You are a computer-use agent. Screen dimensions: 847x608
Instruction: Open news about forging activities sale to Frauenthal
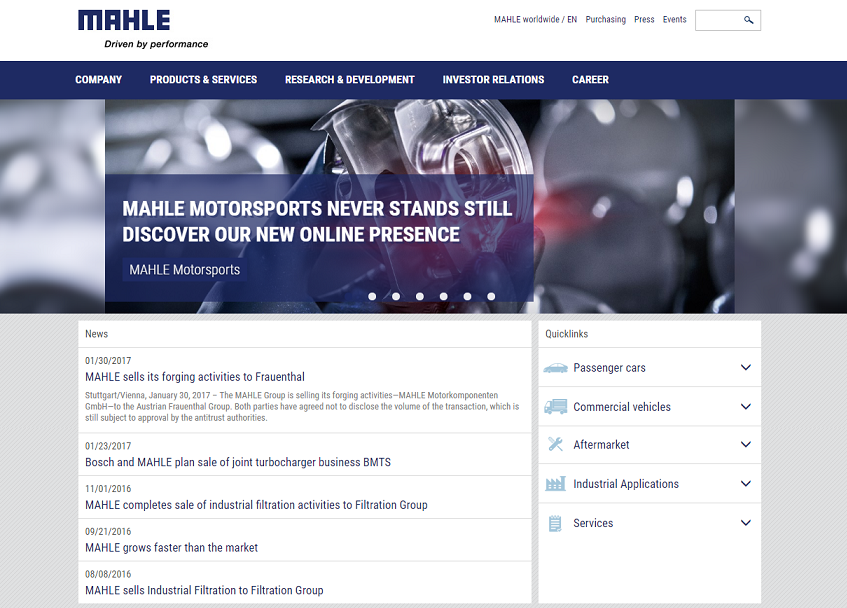click(x=194, y=377)
